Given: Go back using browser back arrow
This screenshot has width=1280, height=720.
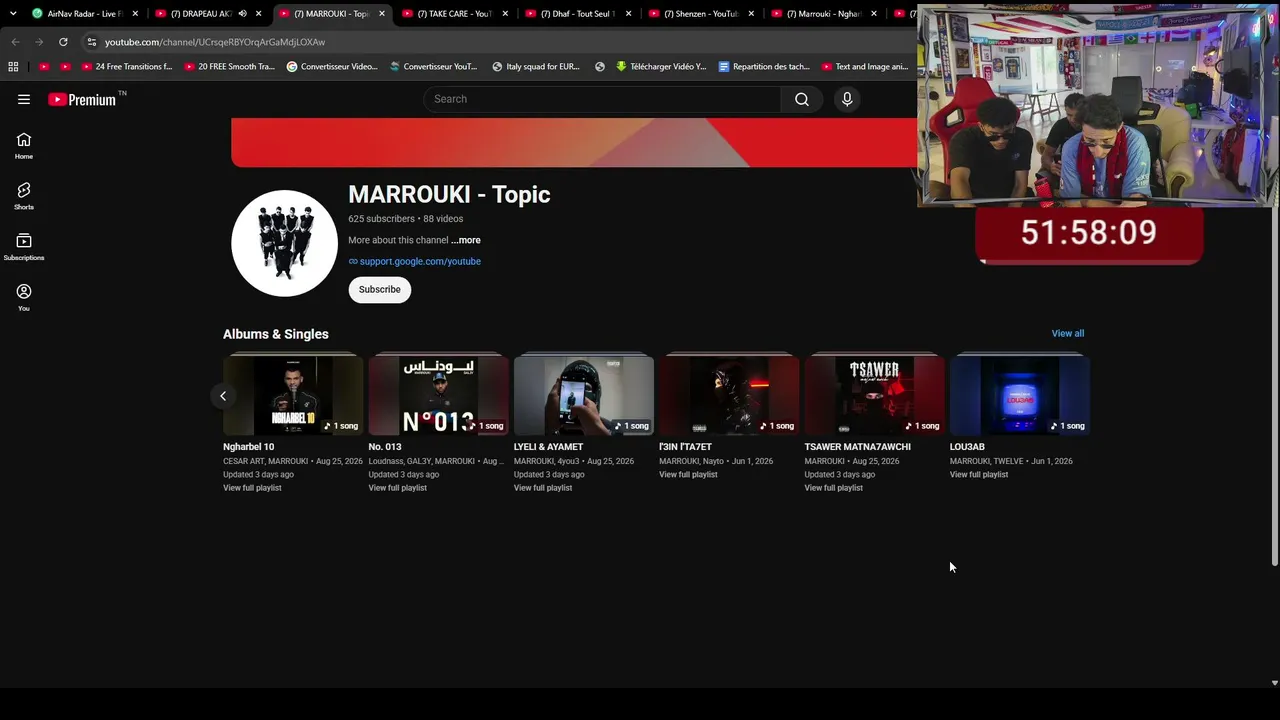Looking at the screenshot, I should (15, 42).
